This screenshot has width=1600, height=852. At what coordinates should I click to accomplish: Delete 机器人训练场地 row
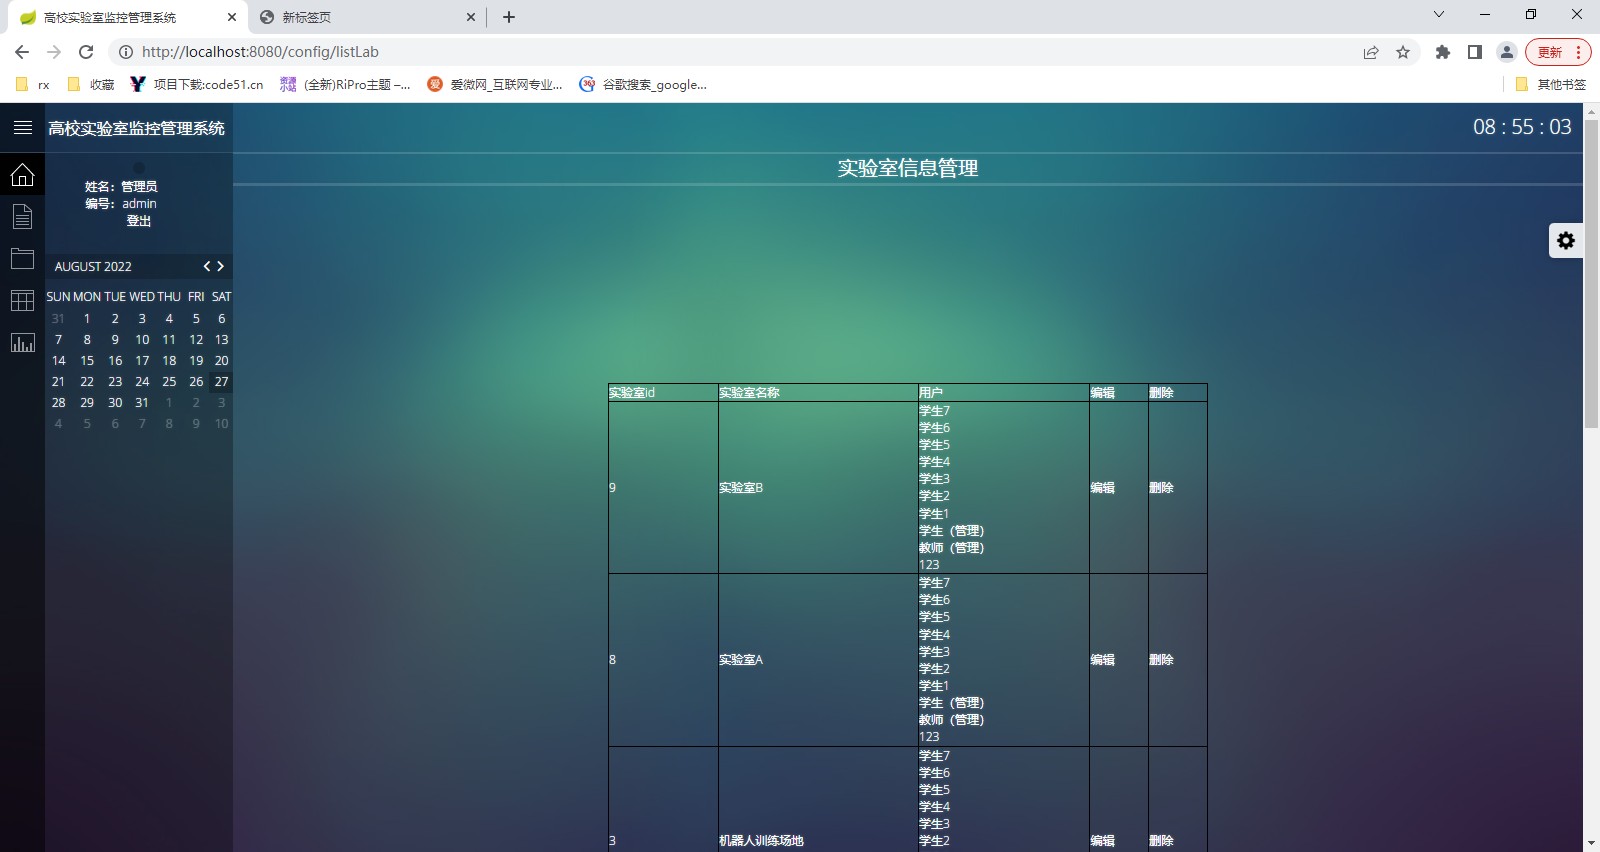(x=1161, y=841)
